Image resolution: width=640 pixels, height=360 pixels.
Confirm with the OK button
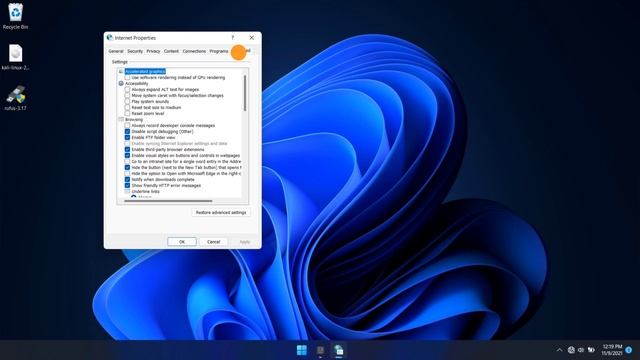182,242
